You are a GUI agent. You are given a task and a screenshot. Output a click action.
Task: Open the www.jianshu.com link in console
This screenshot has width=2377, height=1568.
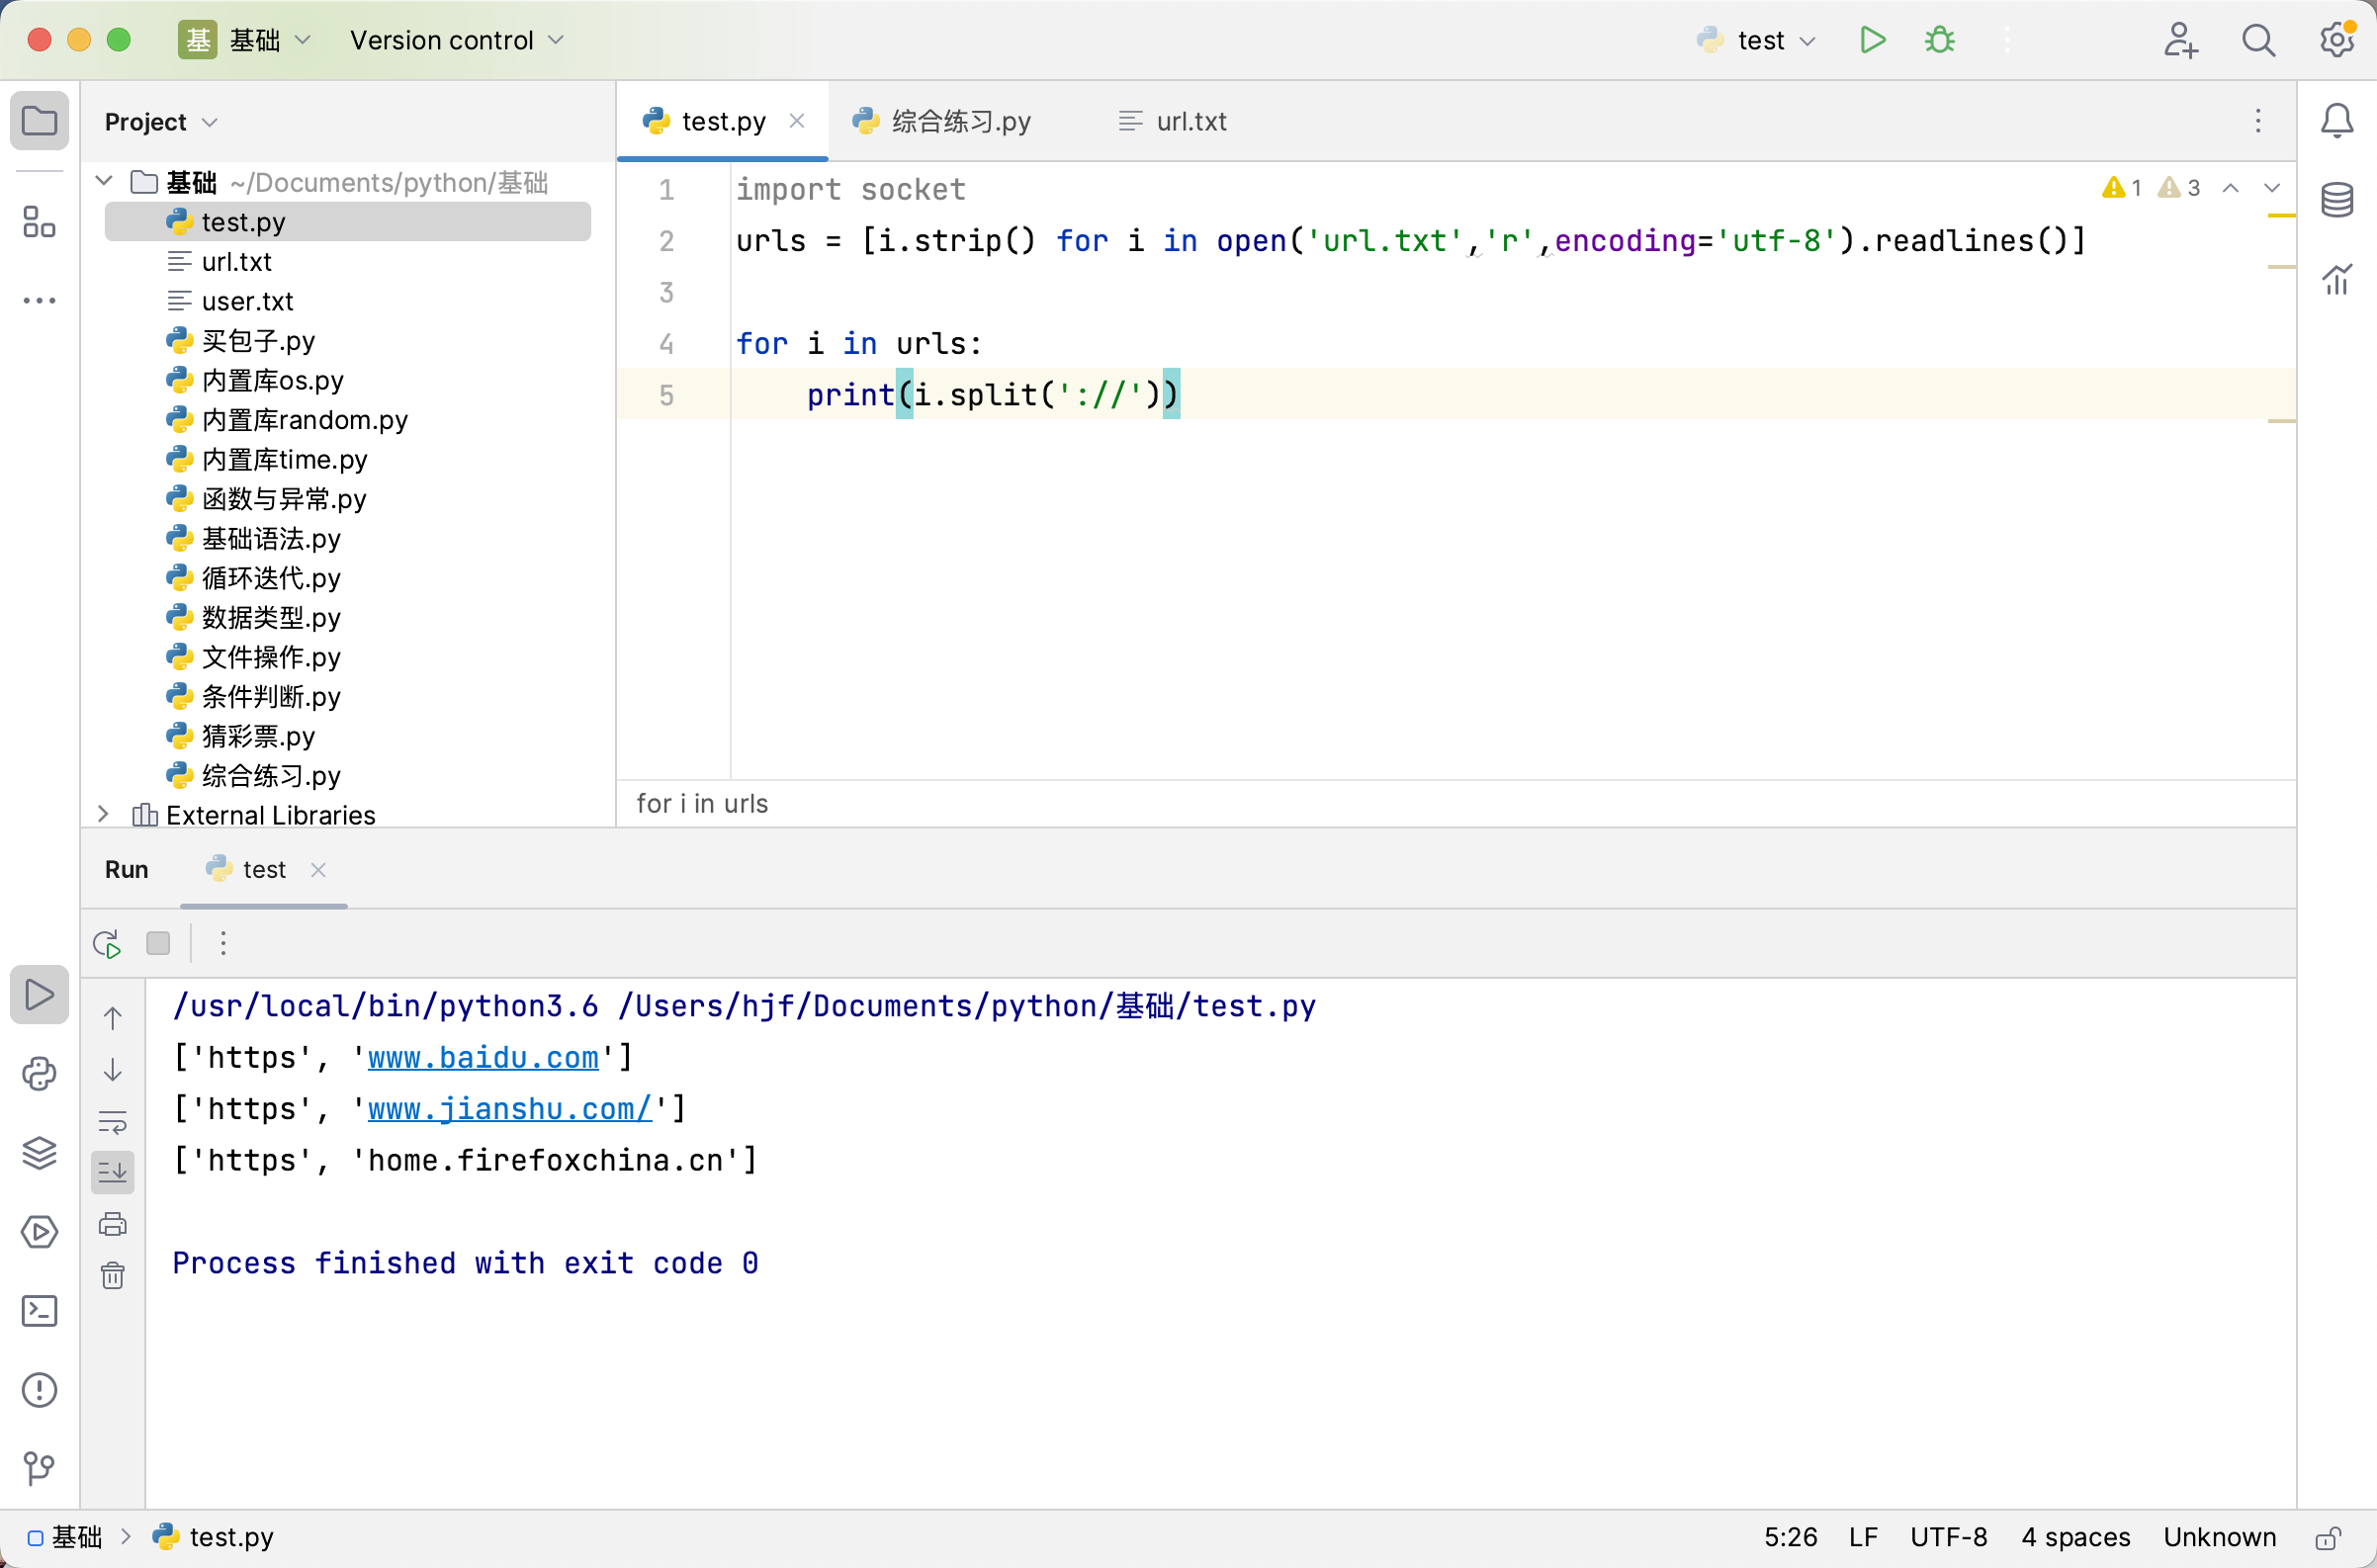tap(510, 1108)
